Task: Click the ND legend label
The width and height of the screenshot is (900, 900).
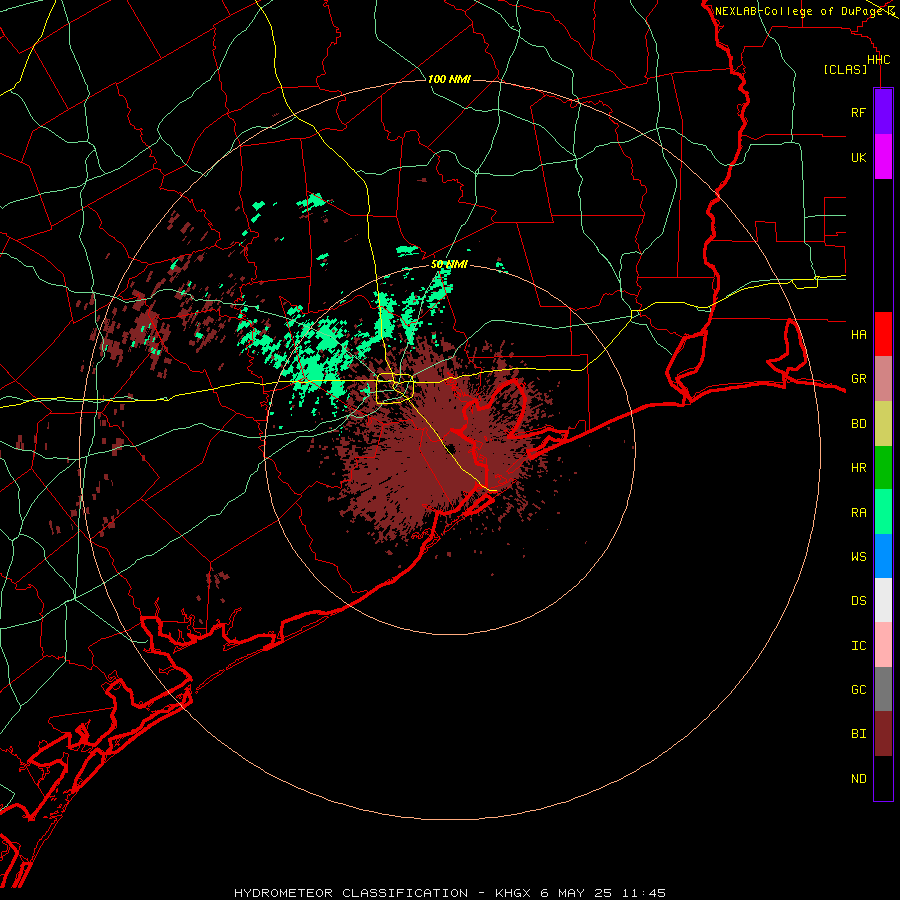Action: click(859, 779)
